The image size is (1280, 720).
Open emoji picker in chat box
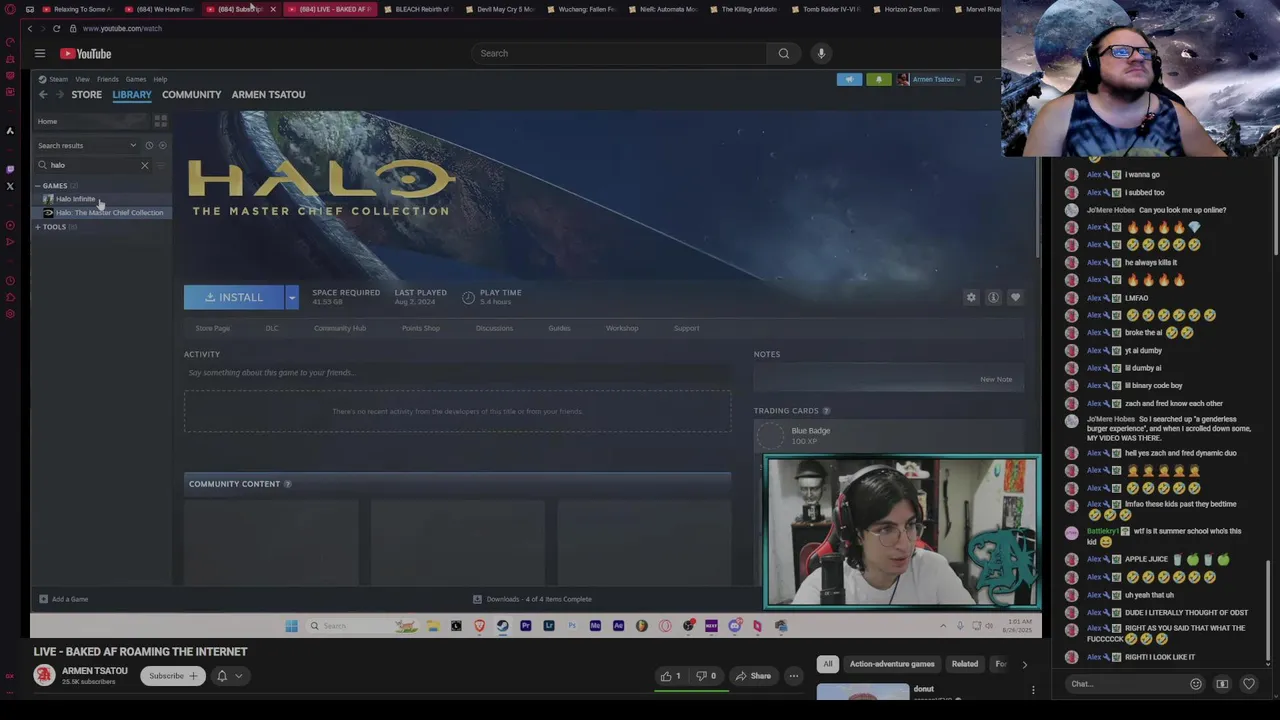(x=1196, y=684)
